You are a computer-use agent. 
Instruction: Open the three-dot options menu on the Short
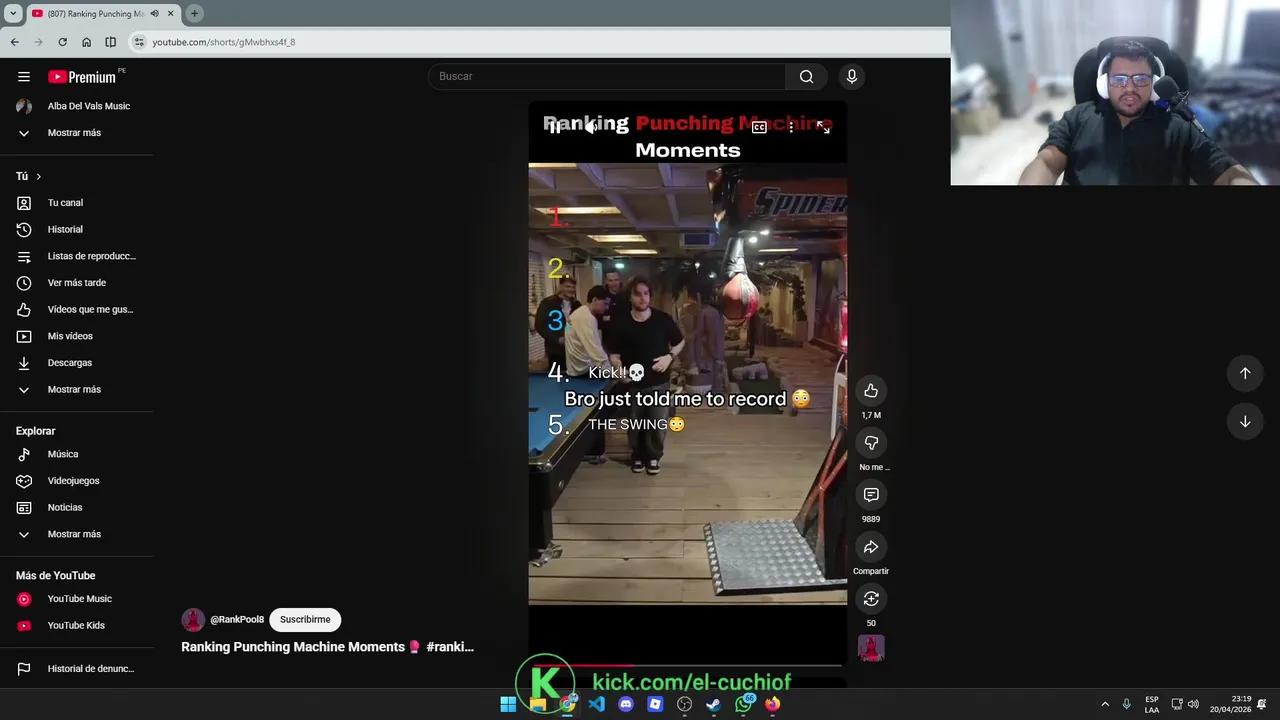(791, 127)
